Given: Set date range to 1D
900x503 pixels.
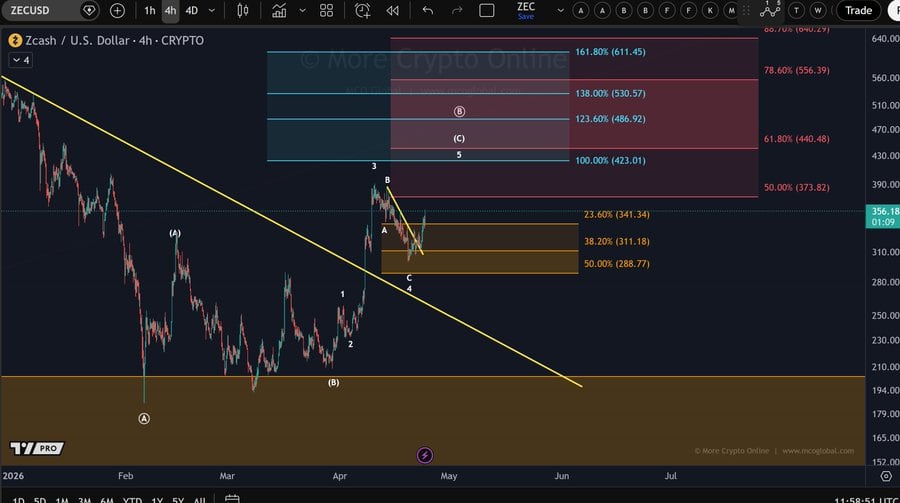Looking at the screenshot, I should (x=18, y=500).
